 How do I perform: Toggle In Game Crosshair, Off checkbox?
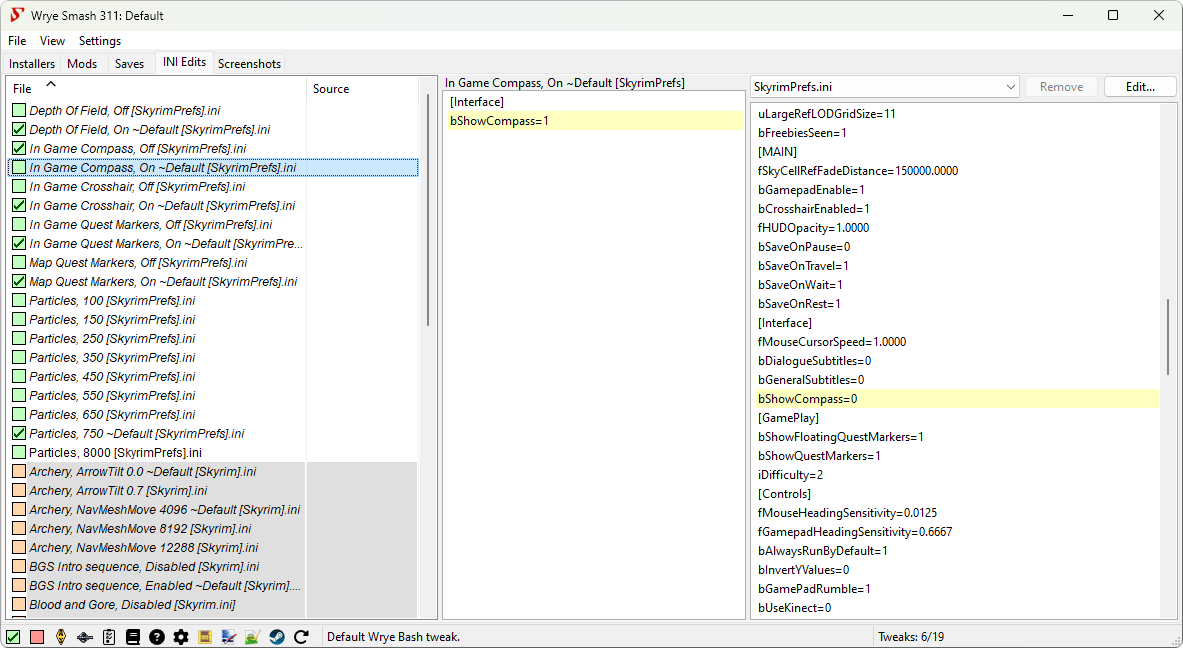coord(19,186)
